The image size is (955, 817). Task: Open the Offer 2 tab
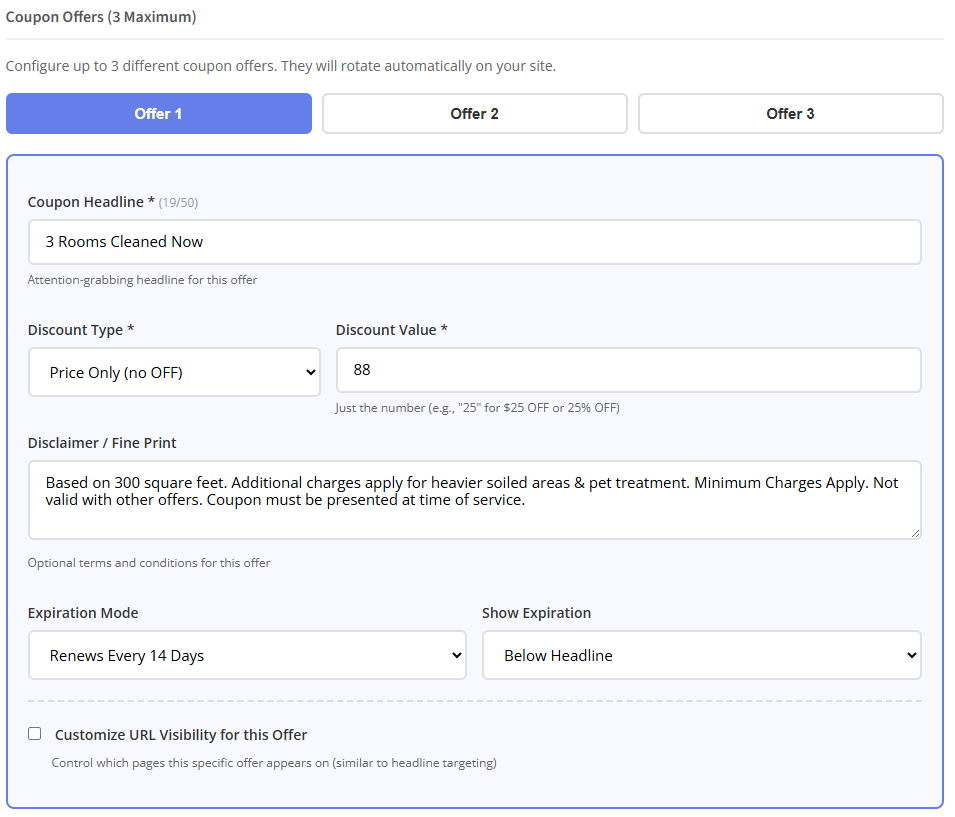(x=474, y=114)
